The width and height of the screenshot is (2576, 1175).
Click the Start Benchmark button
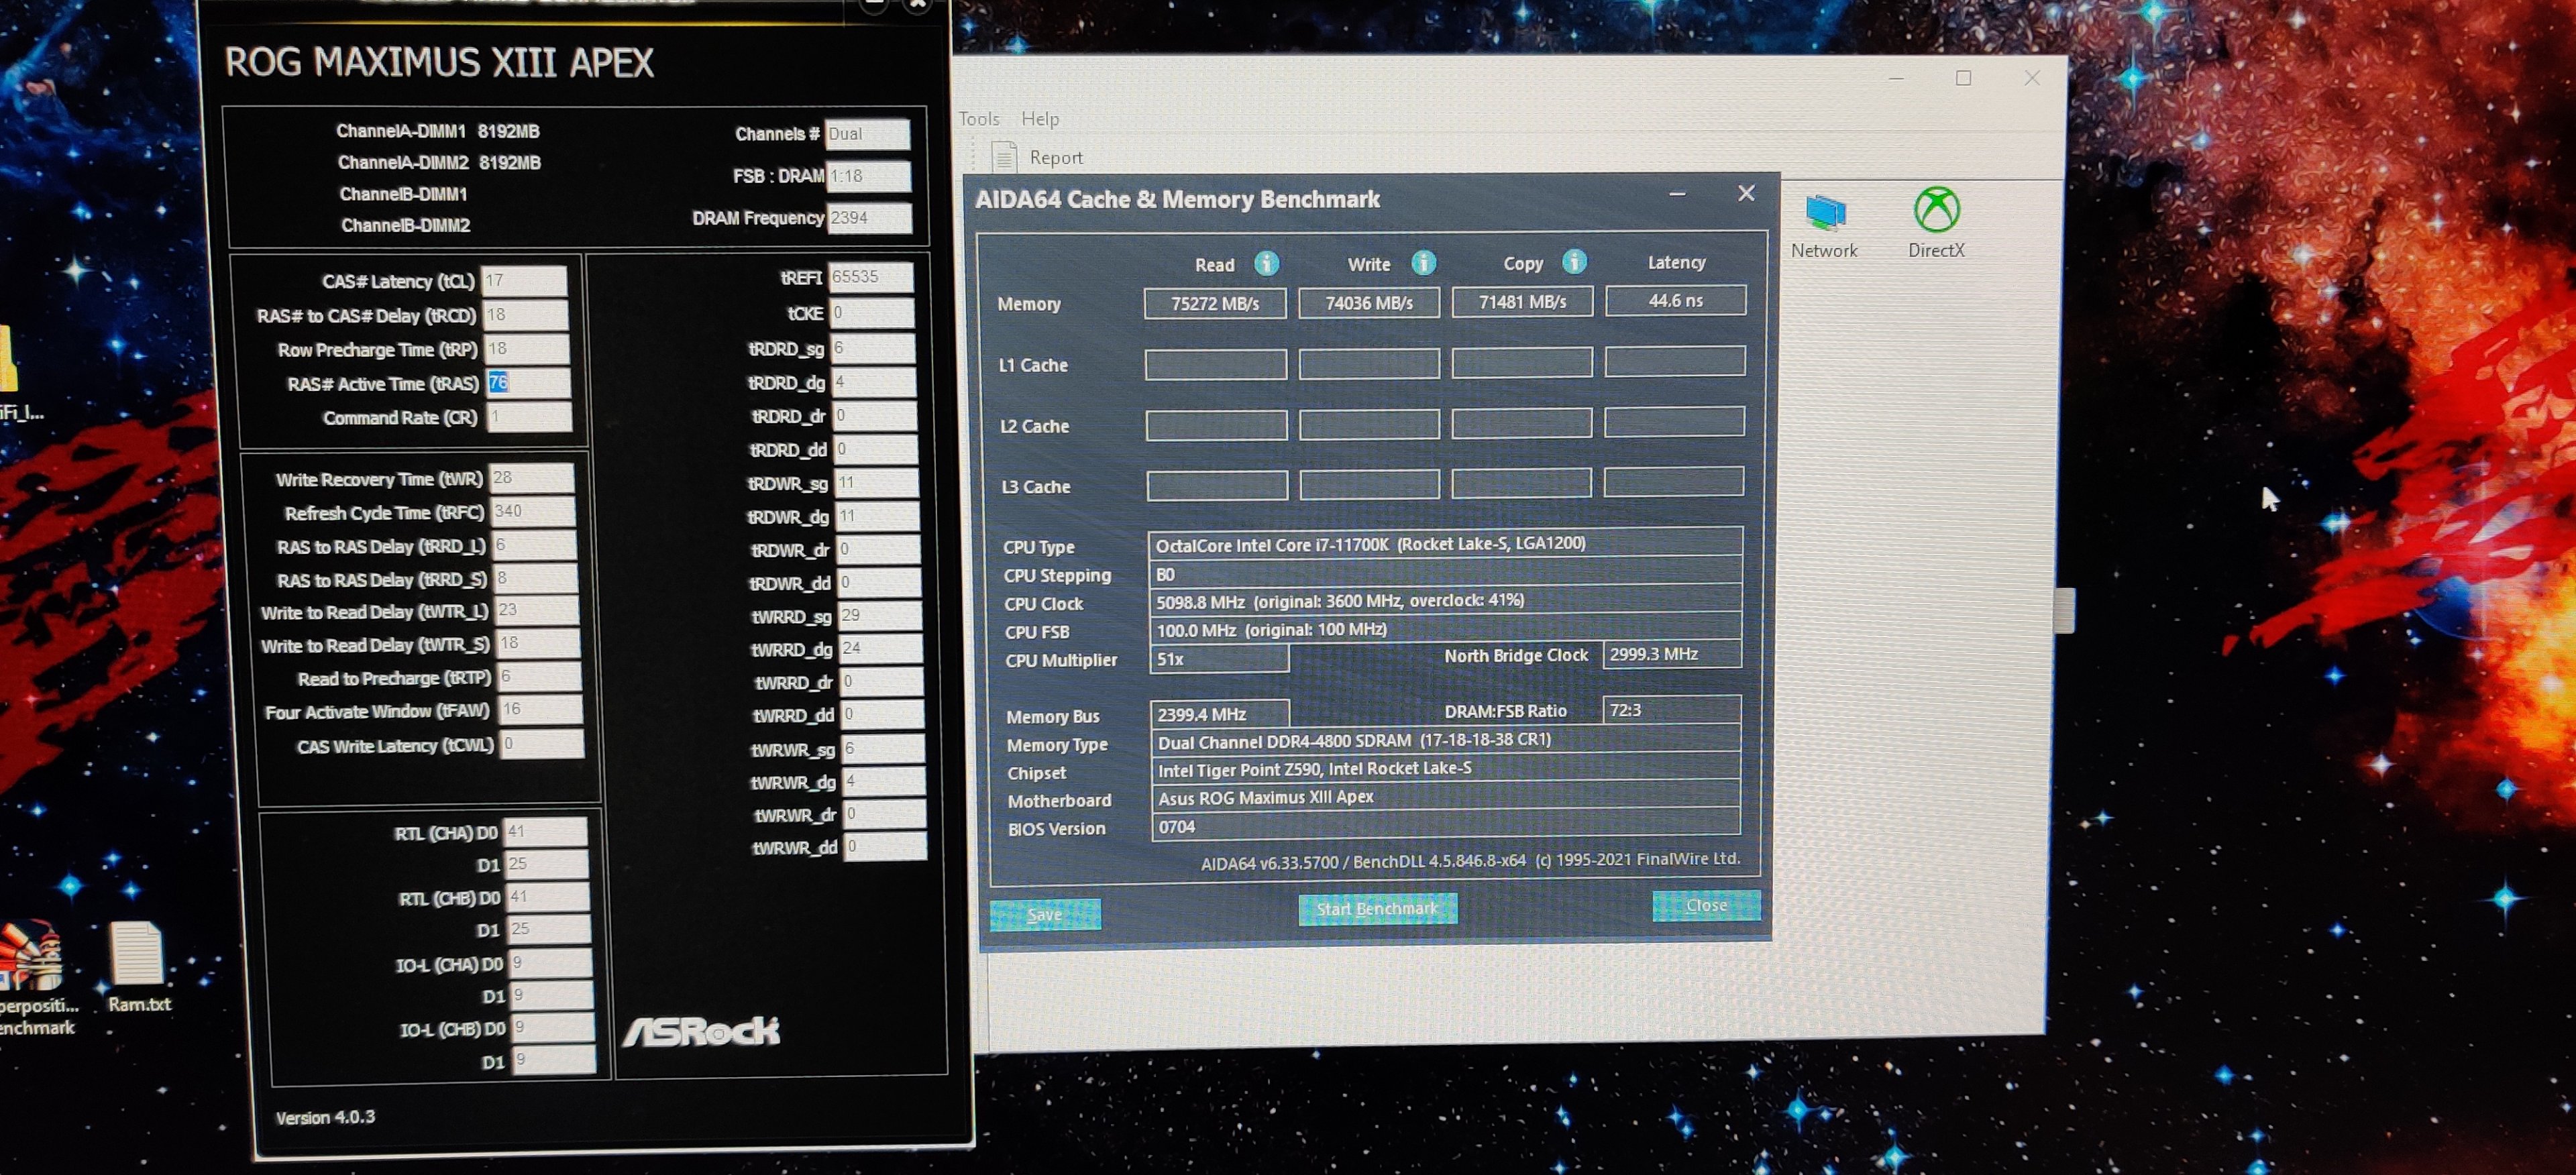[x=1377, y=908]
